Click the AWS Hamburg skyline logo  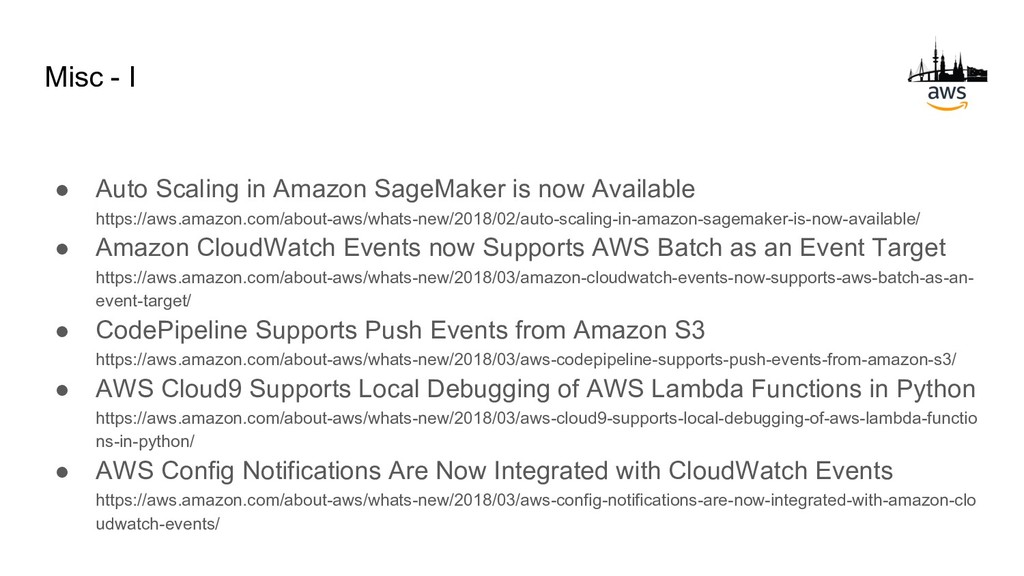point(947,74)
